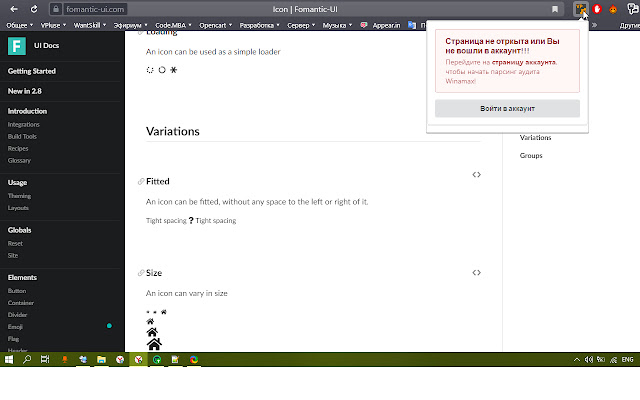Expand the WantSkill bookmarks folder

tap(90, 25)
